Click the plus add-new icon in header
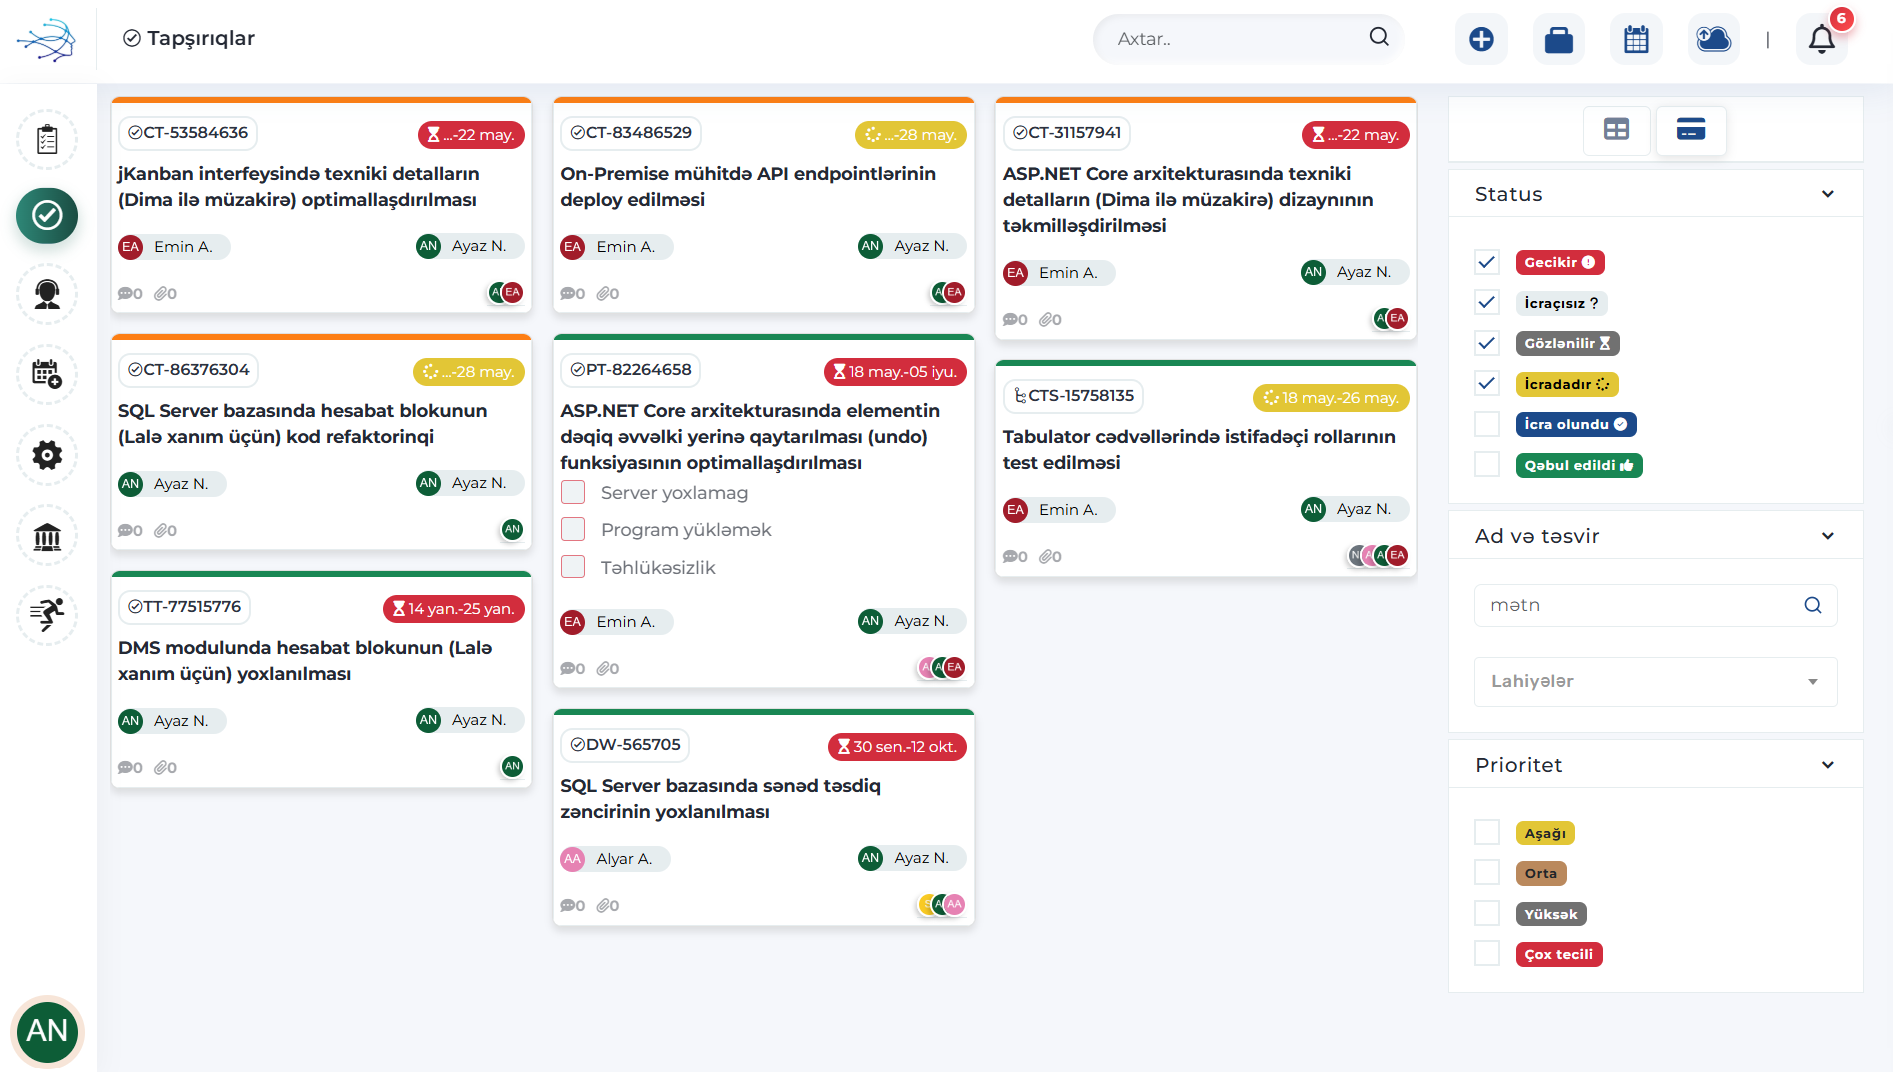The width and height of the screenshot is (1893, 1072). pos(1481,39)
